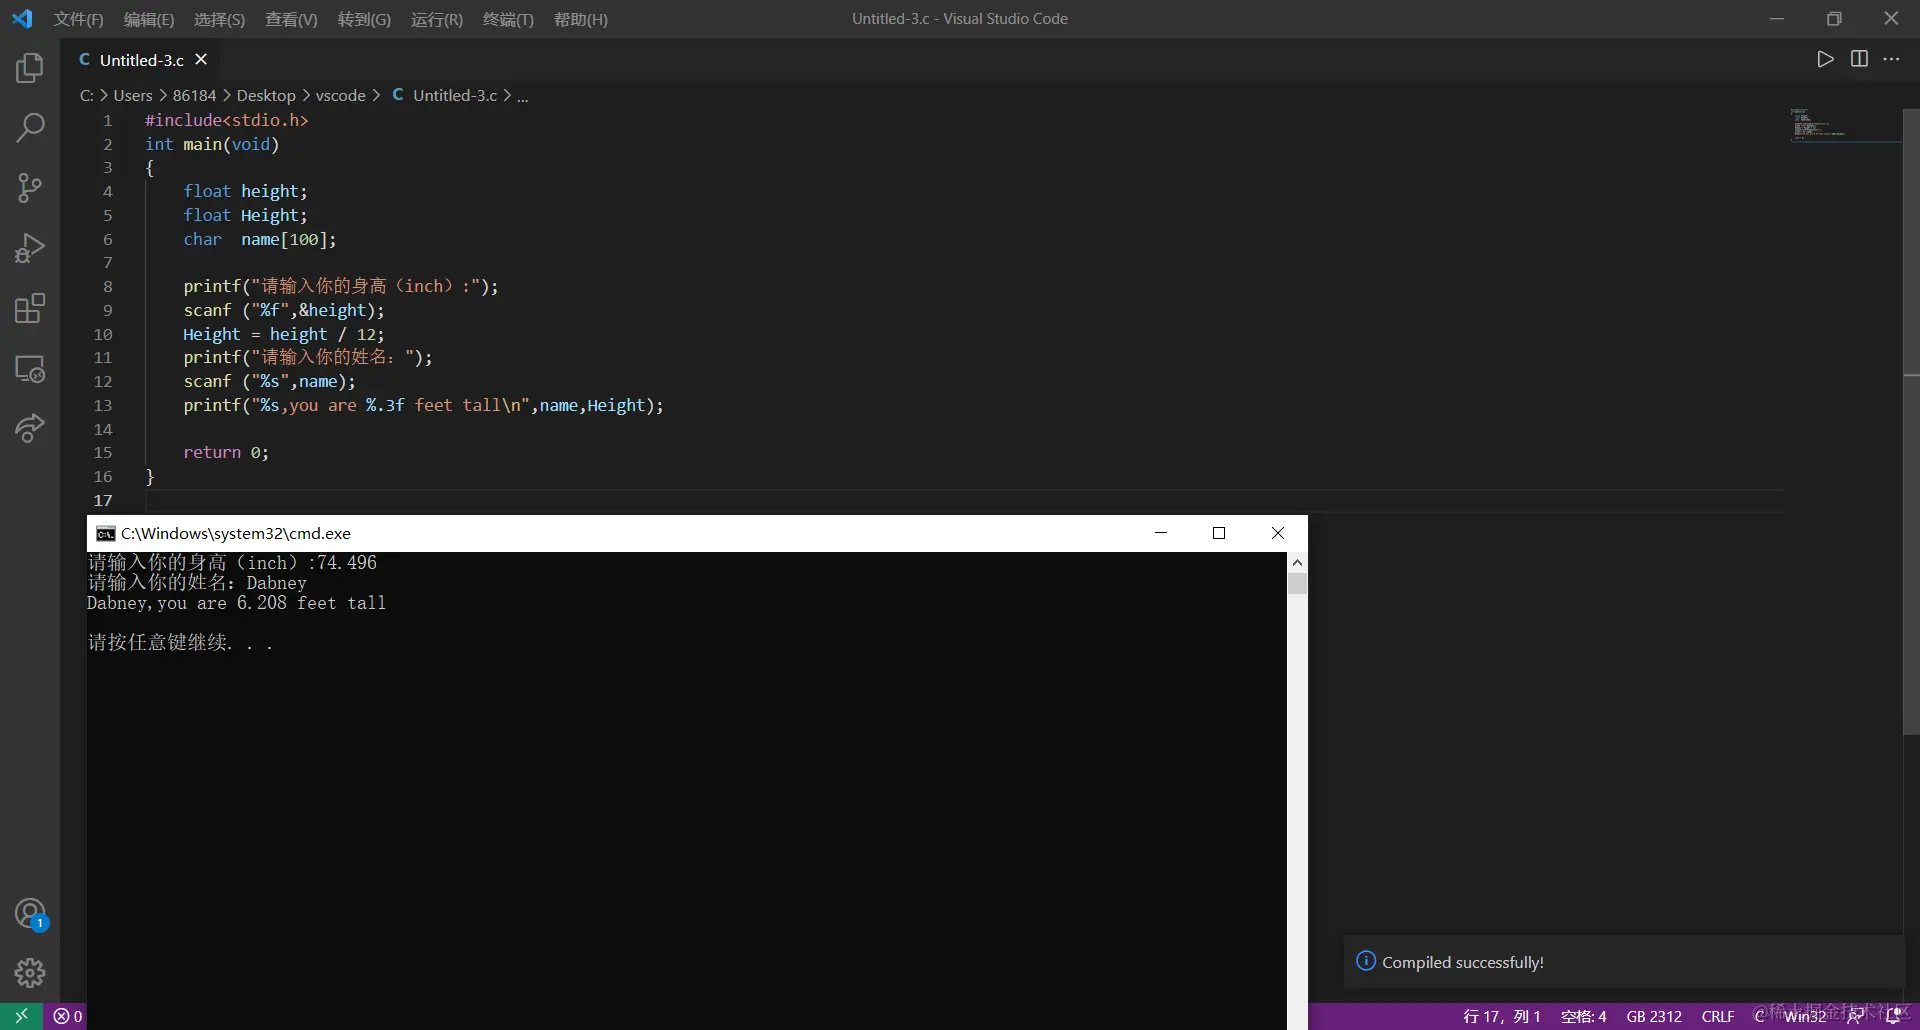
Task: Change end of line sequence CRLF
Action: [1718, 1016]
